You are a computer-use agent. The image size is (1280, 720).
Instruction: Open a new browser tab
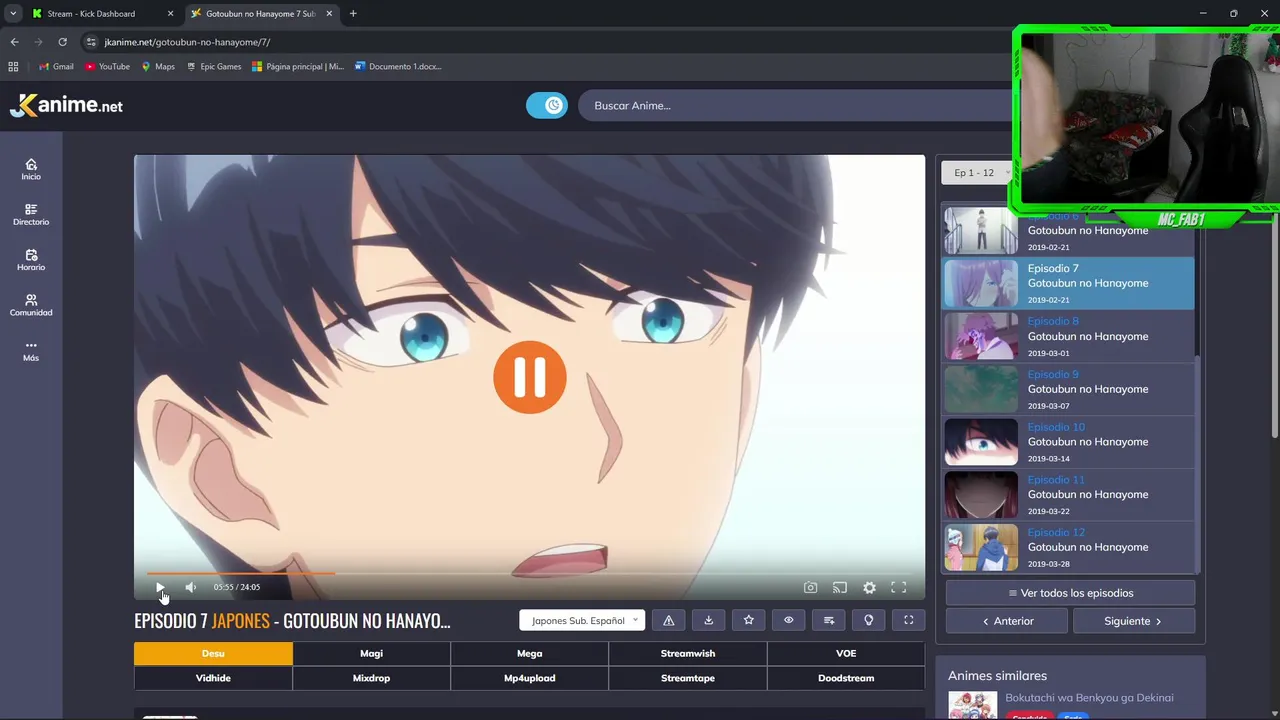click(353, 14)
